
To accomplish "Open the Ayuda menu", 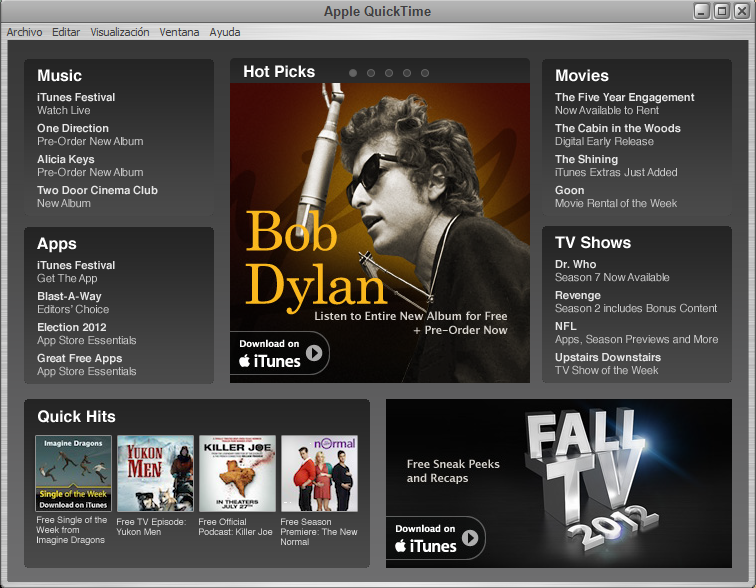I will [x=225, y=32].
